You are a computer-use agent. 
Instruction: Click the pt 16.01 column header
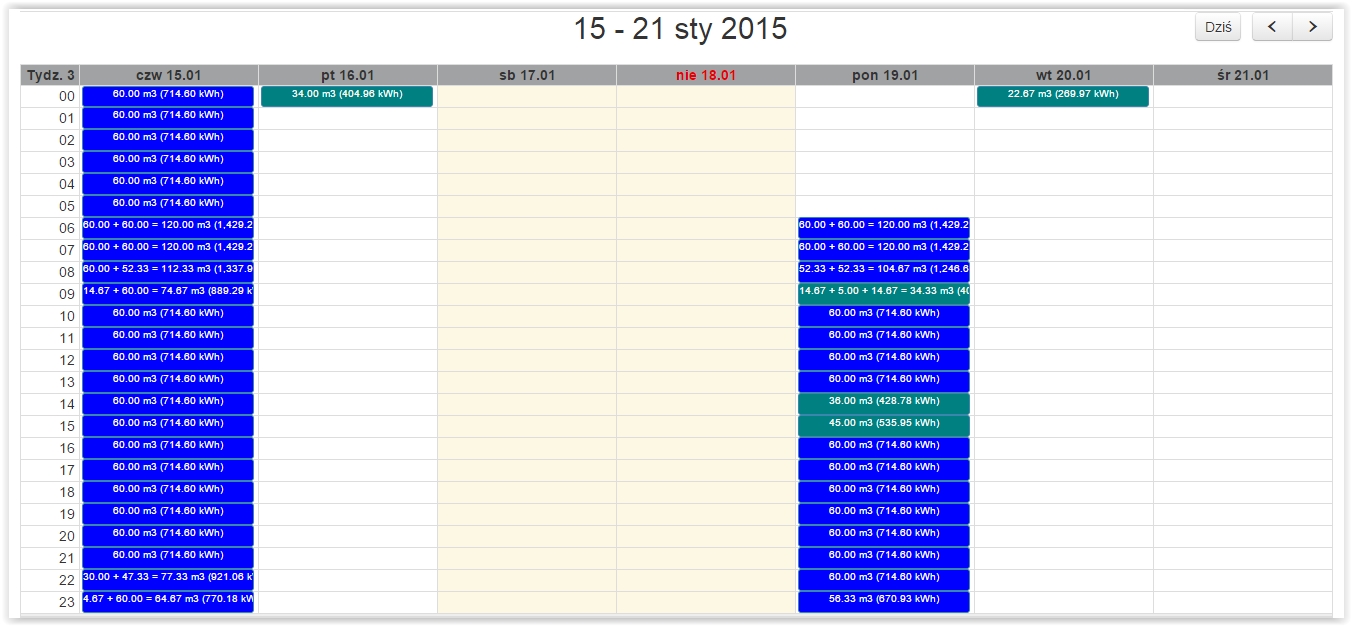[348, 75]
